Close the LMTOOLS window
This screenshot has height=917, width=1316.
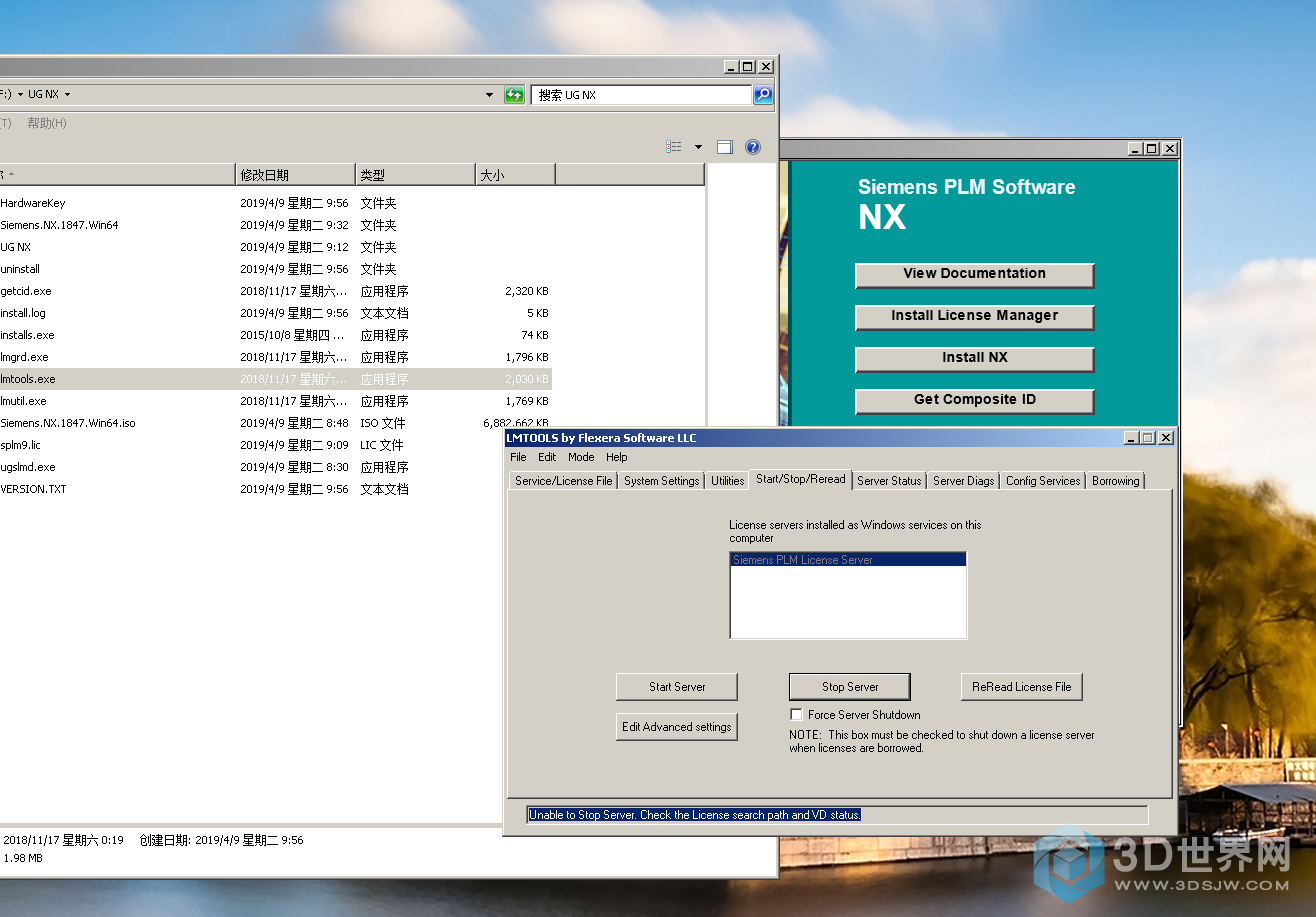click(1166, 438)
